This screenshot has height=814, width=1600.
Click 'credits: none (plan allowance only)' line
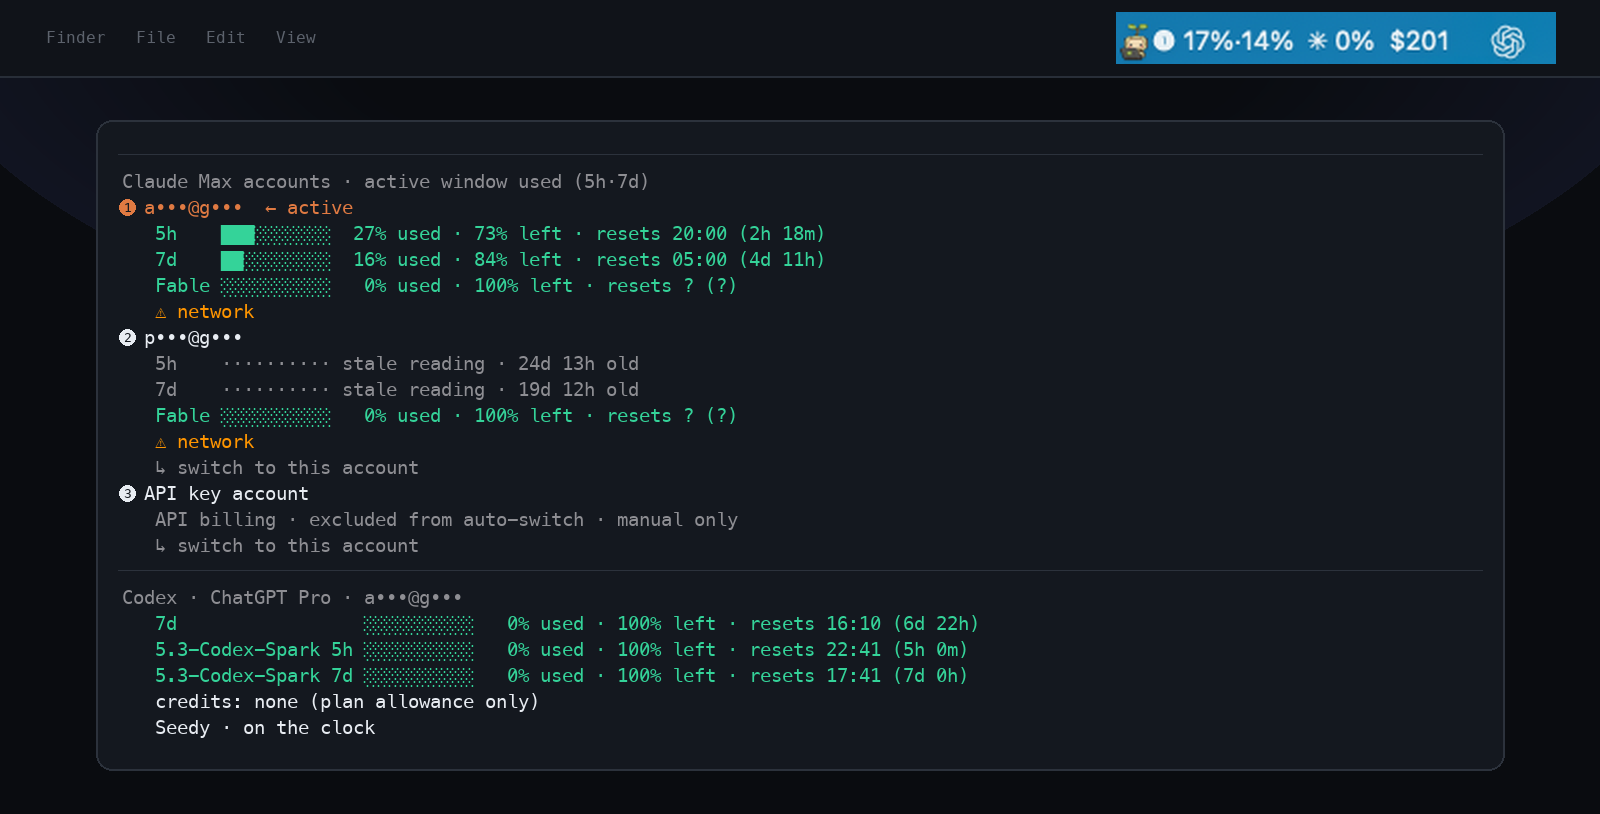(347, 701)
